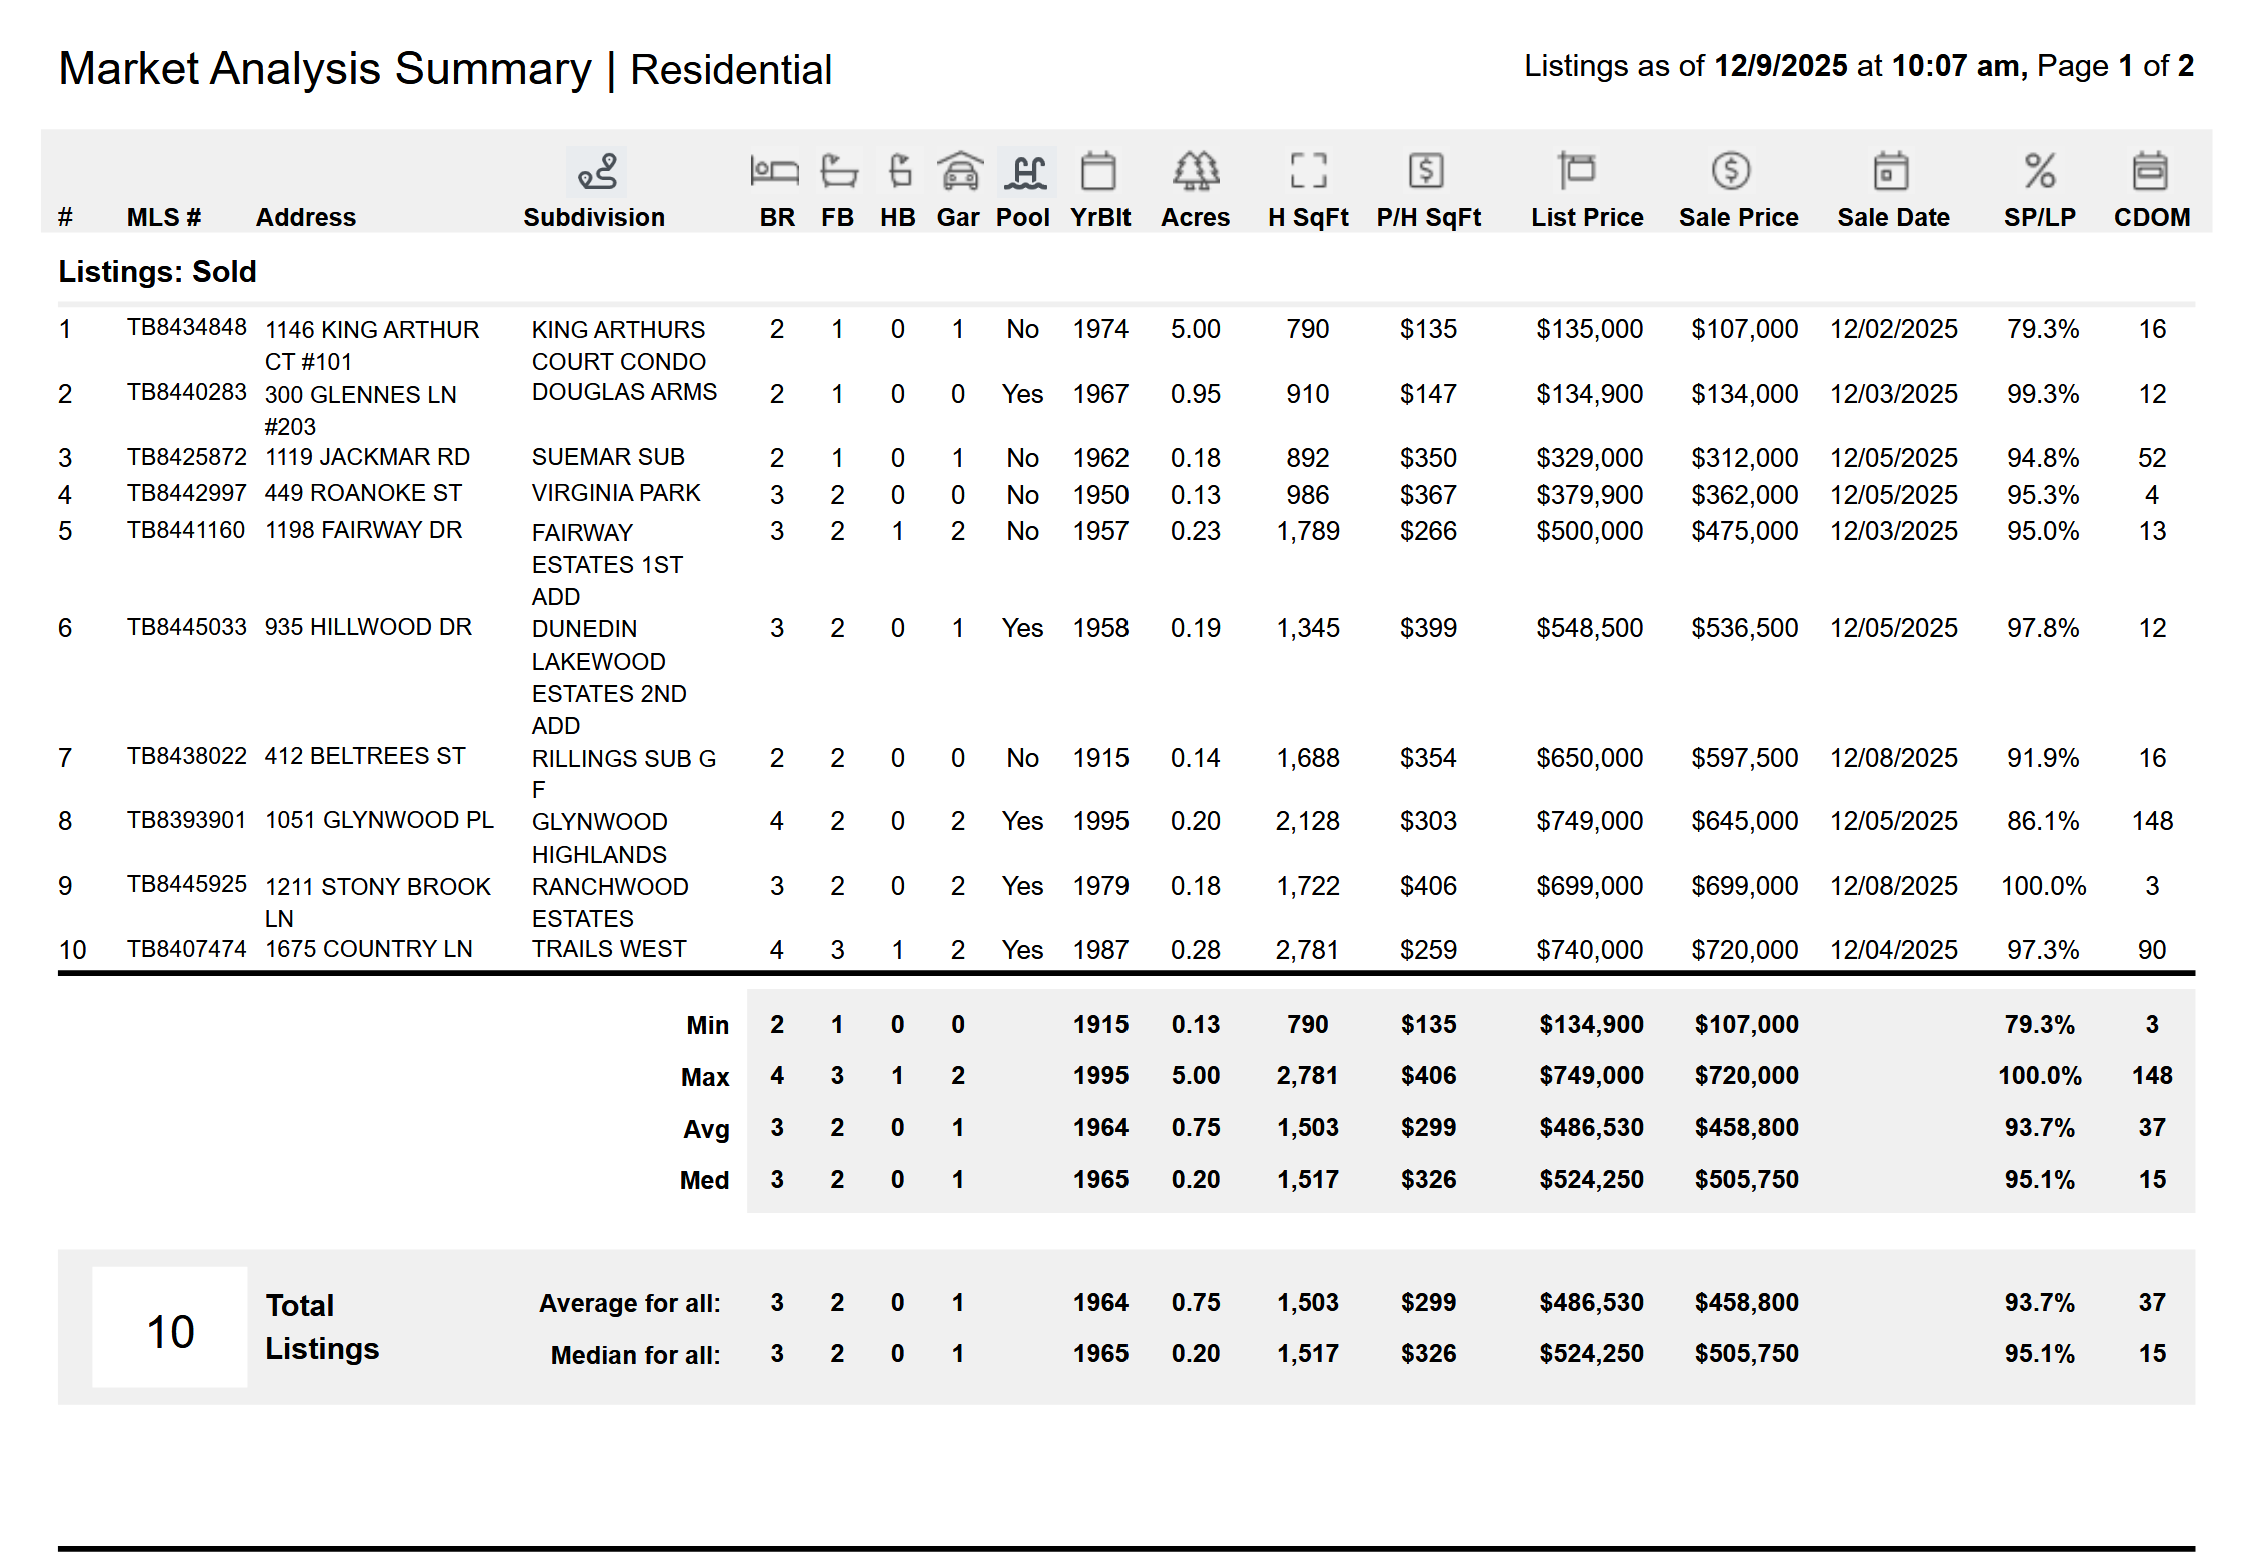The height and width of the screenshot is (1565, 2245).
Task: Click the list price sign icon
Action: [1577, 171]
